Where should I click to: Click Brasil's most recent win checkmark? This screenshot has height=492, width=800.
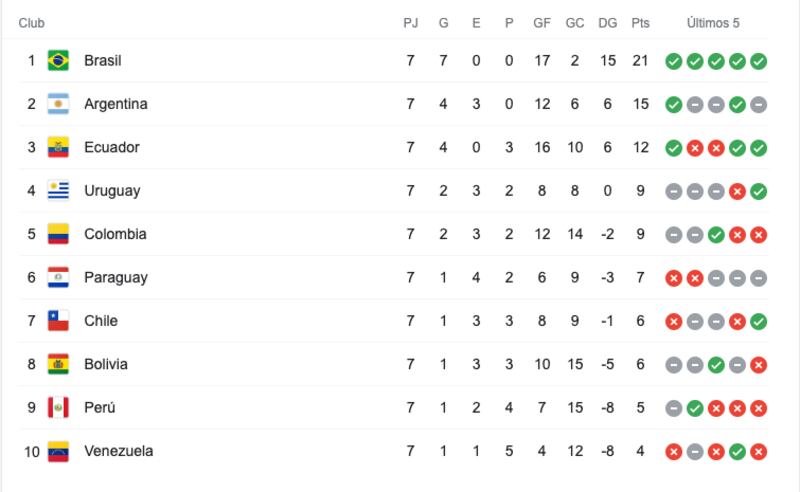[x=759, y=61]
